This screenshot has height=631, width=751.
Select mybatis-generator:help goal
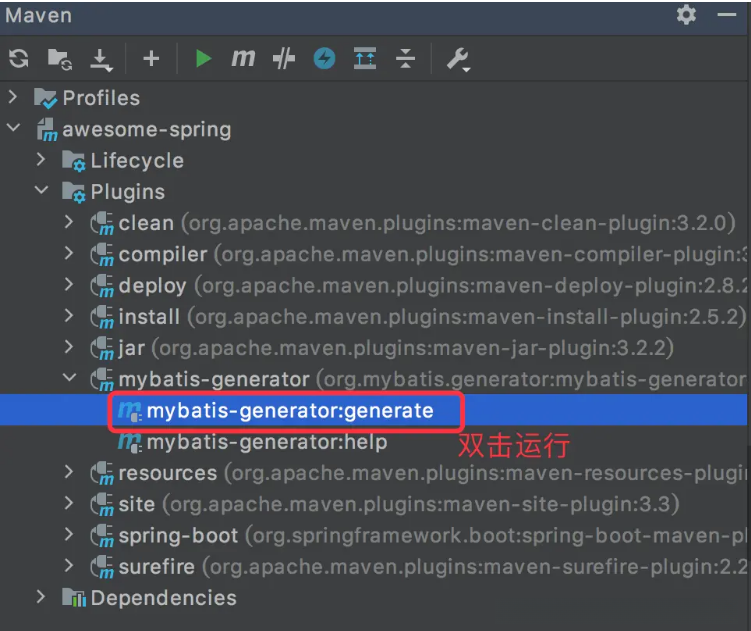[267, 442]
